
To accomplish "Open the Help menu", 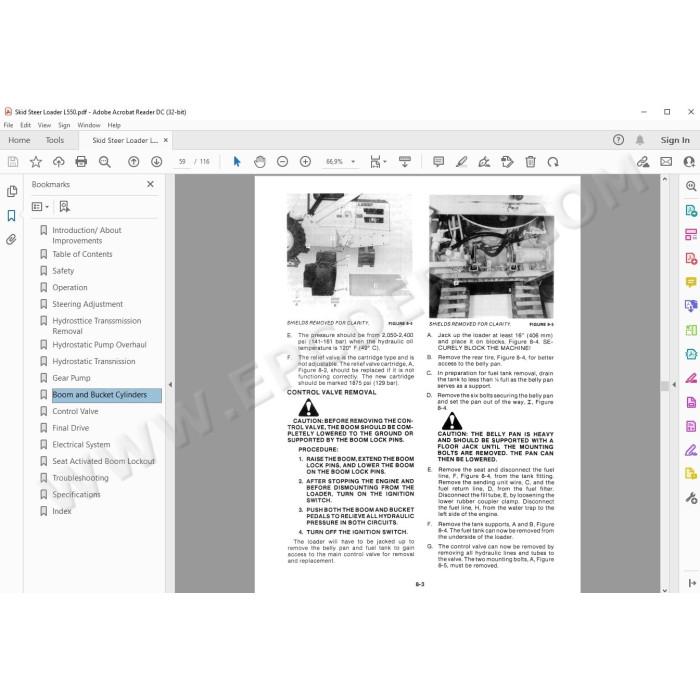I will (114, 125).
